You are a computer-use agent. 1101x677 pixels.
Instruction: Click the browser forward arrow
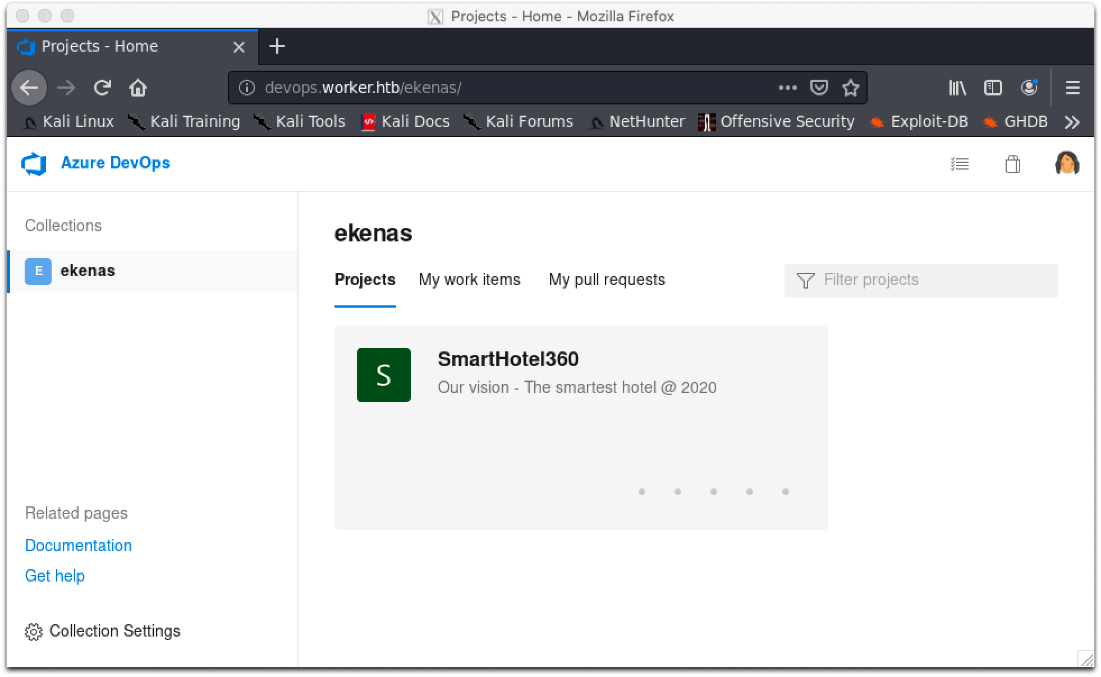(x=66, y=88)
